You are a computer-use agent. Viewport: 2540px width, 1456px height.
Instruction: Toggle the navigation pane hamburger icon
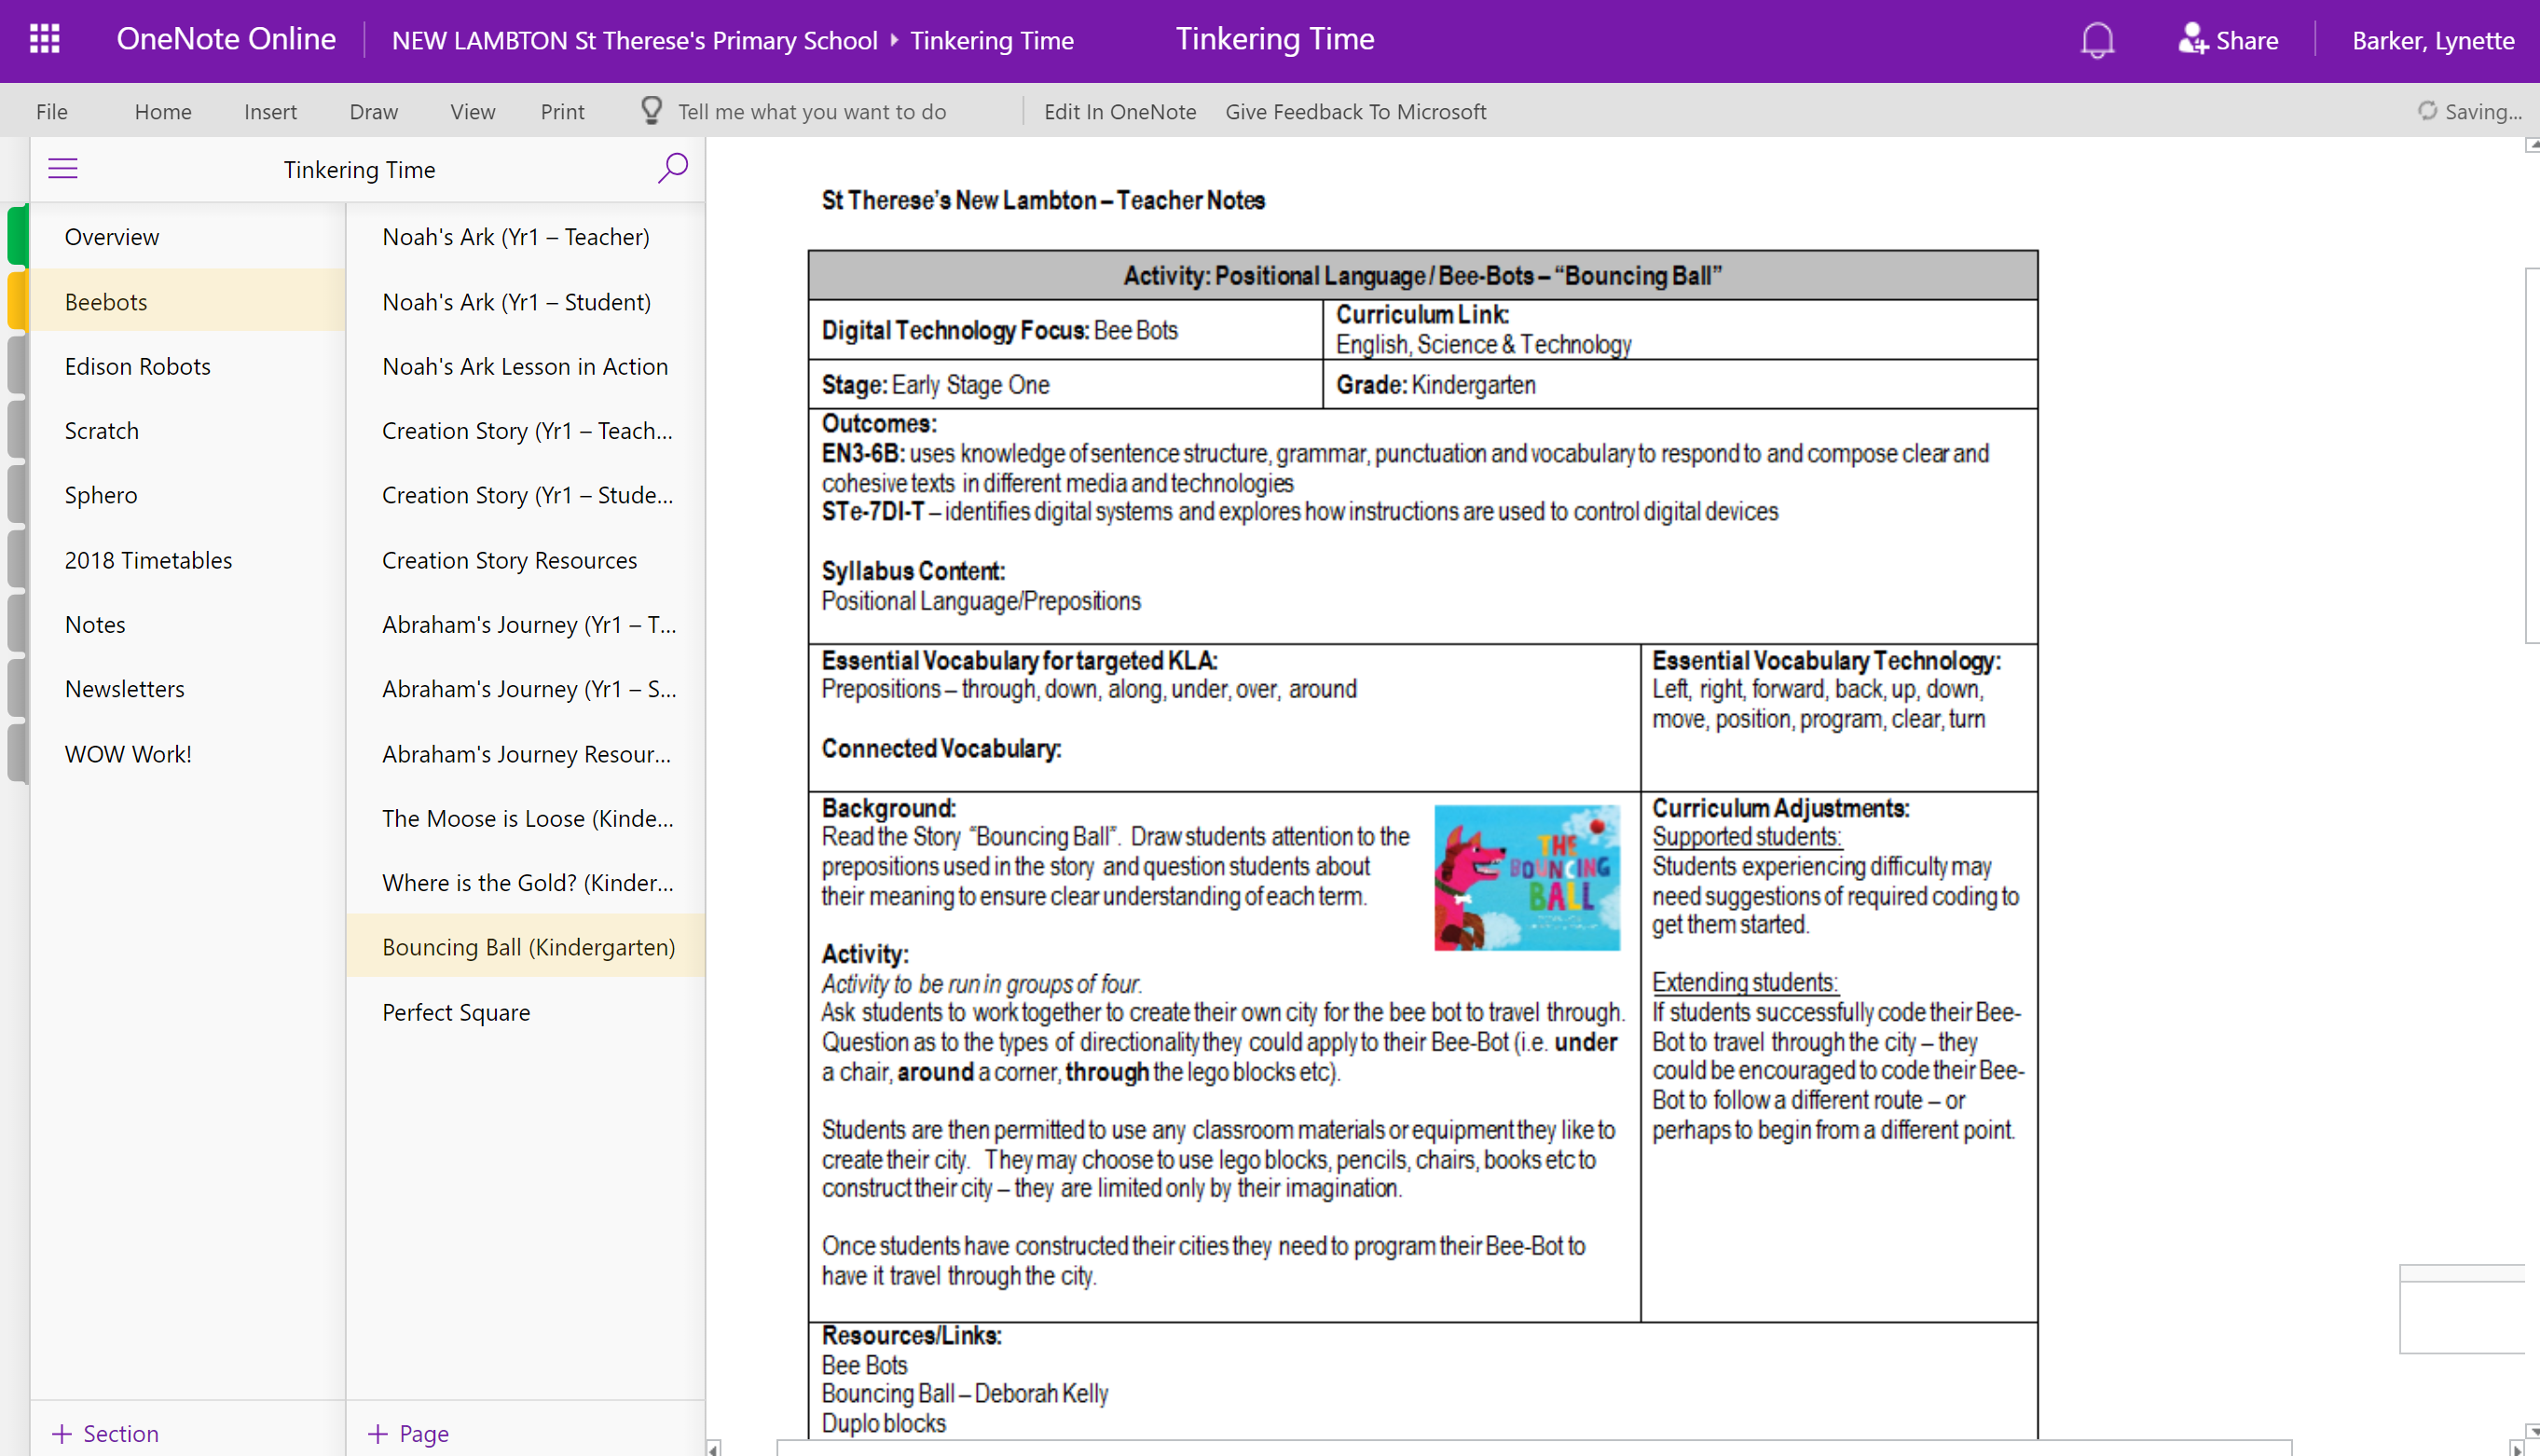tap(63, 168)
